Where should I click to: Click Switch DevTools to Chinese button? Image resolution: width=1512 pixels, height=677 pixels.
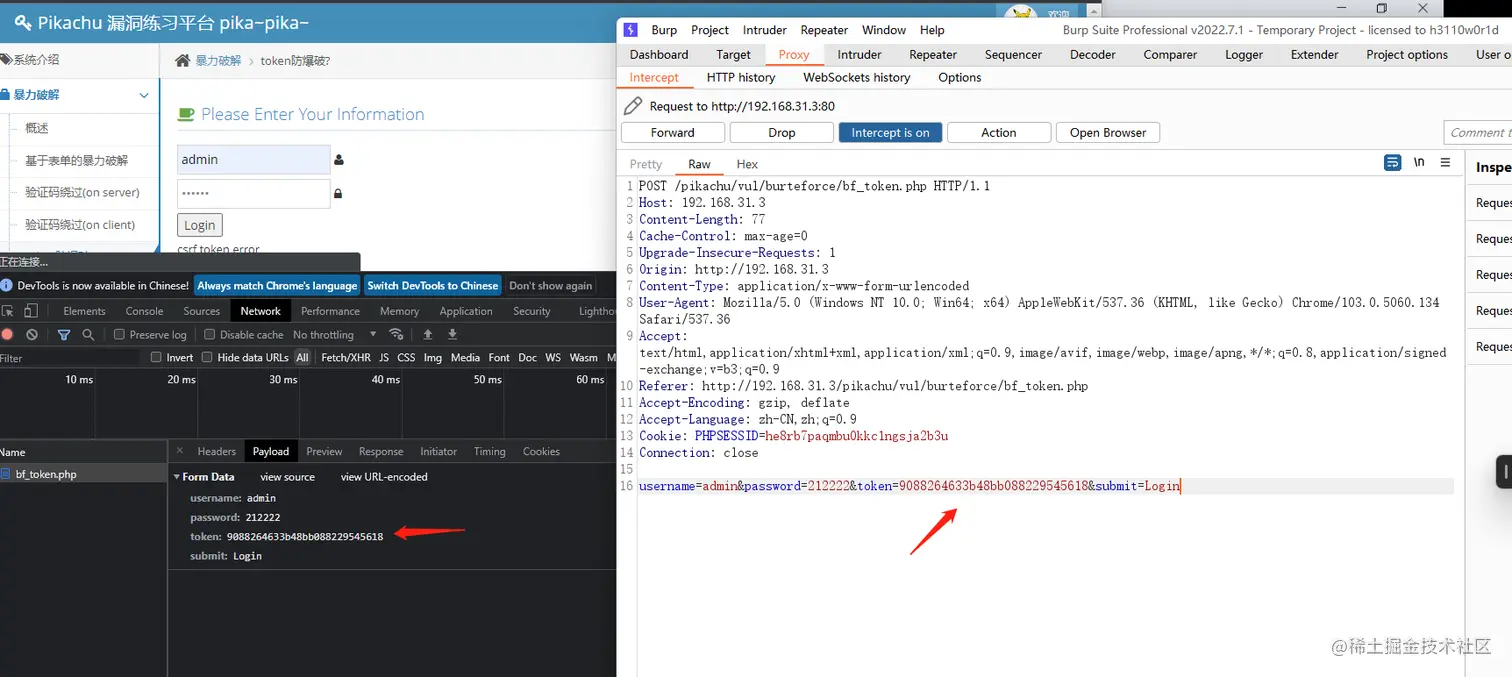coord(432,285)
